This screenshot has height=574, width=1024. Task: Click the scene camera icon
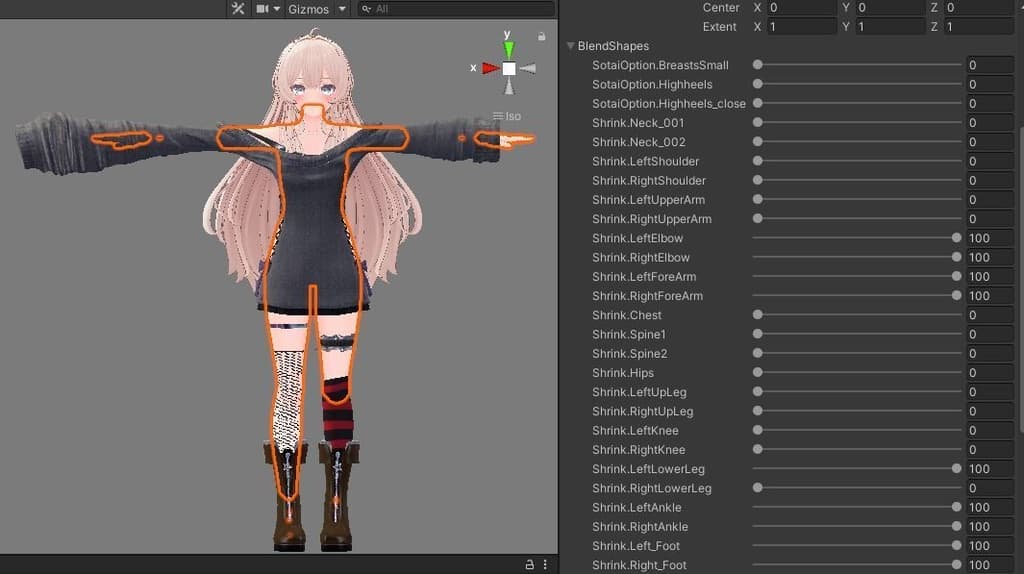coord(263,9)
